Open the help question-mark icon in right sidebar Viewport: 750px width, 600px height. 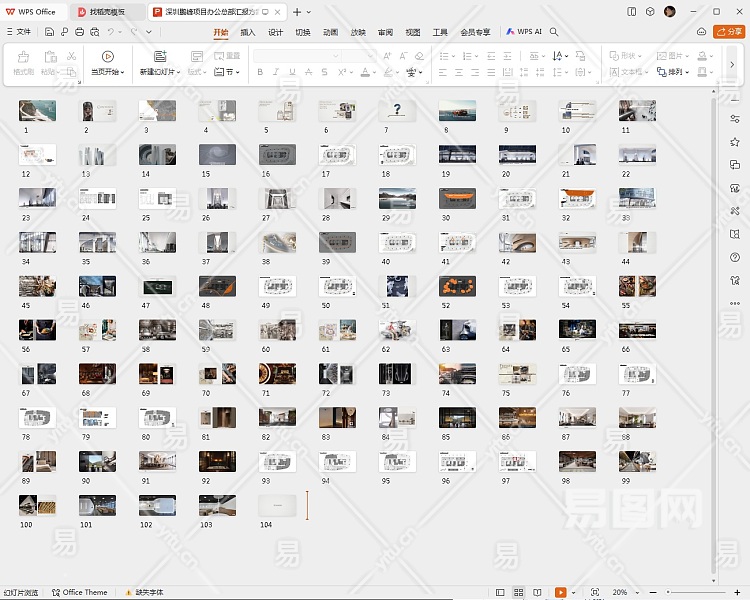(735, 257)
